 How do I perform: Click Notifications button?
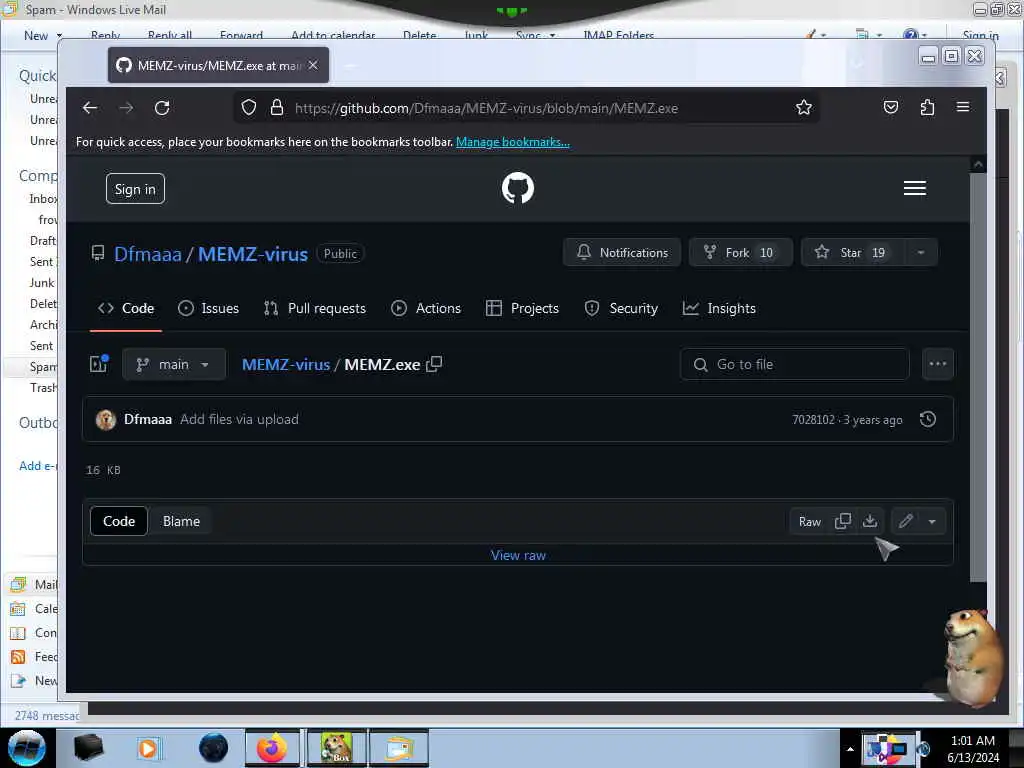coord(622,253)
